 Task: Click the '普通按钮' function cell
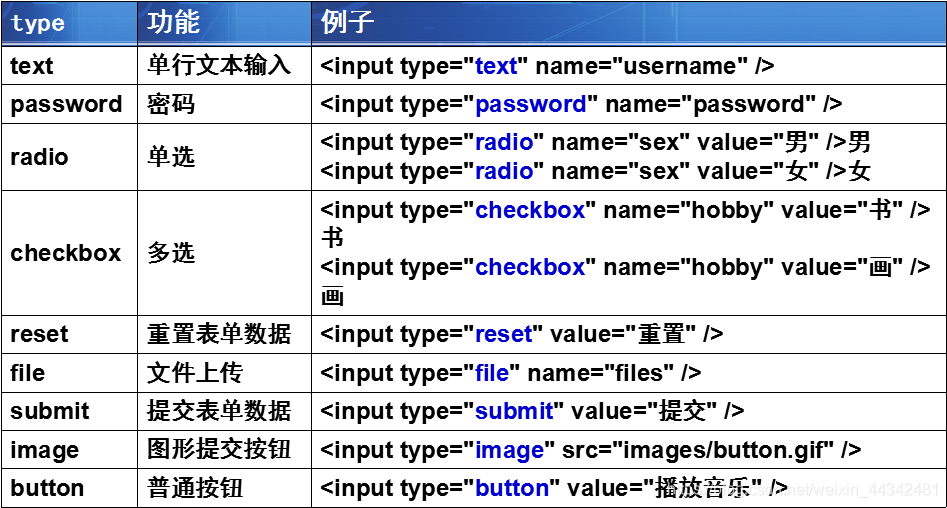pyautogui.click(x=224, y=488)
